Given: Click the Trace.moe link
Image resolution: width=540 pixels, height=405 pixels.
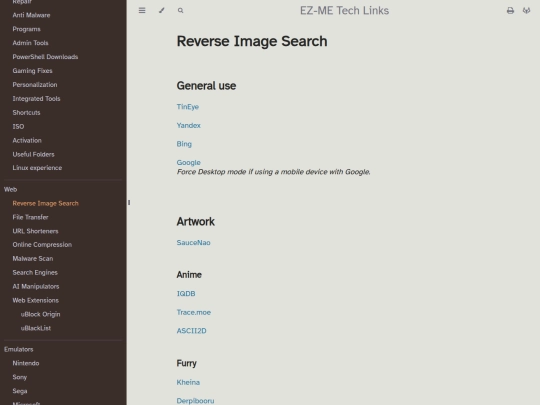Looking at the screenshot, I should (194, 312).
